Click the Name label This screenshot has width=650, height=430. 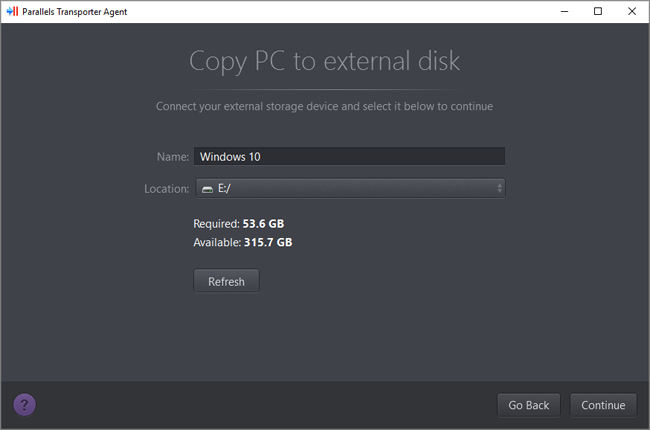(x=173, y=156)
